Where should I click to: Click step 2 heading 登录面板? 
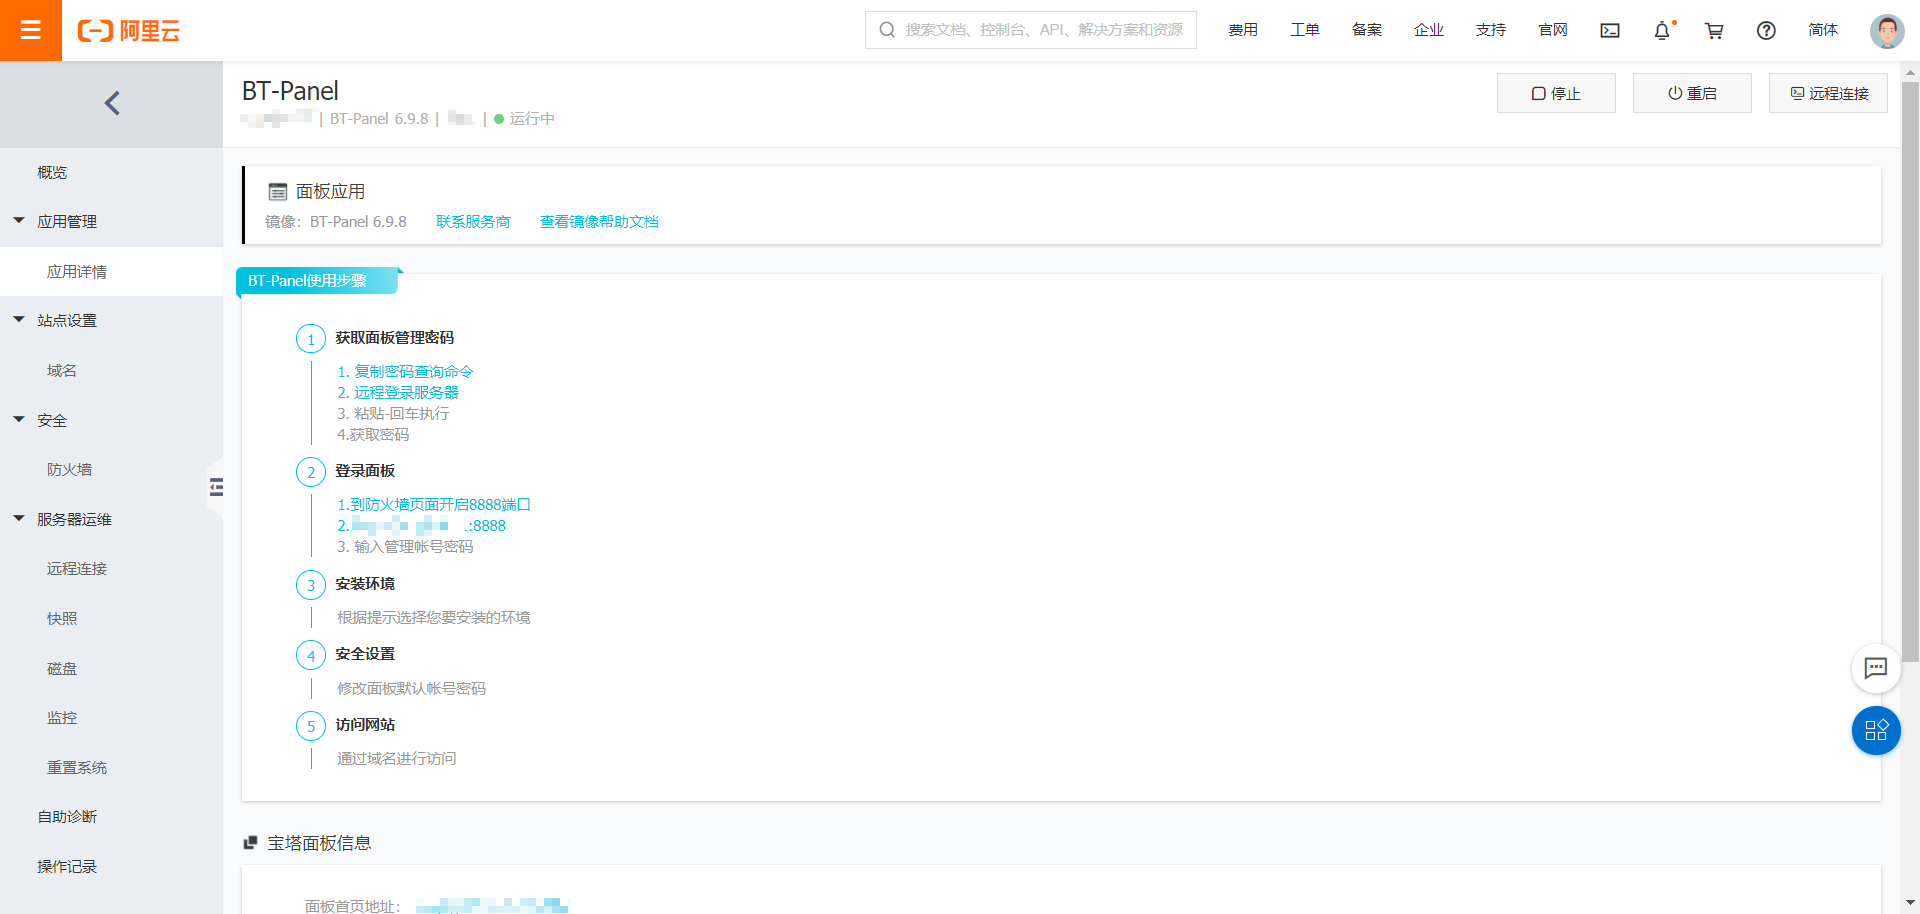[365, 471]
